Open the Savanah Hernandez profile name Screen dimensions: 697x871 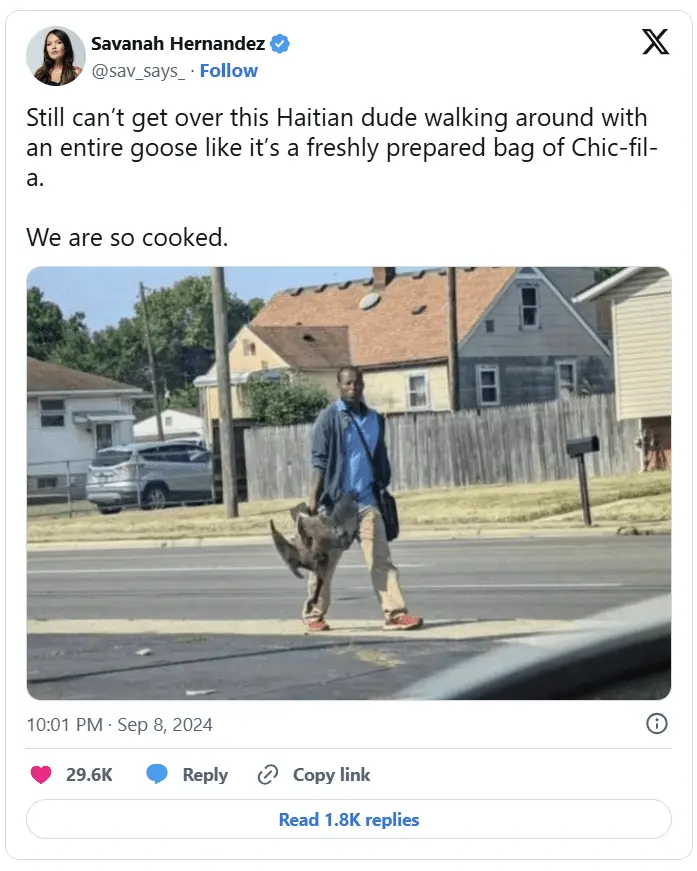178,43
